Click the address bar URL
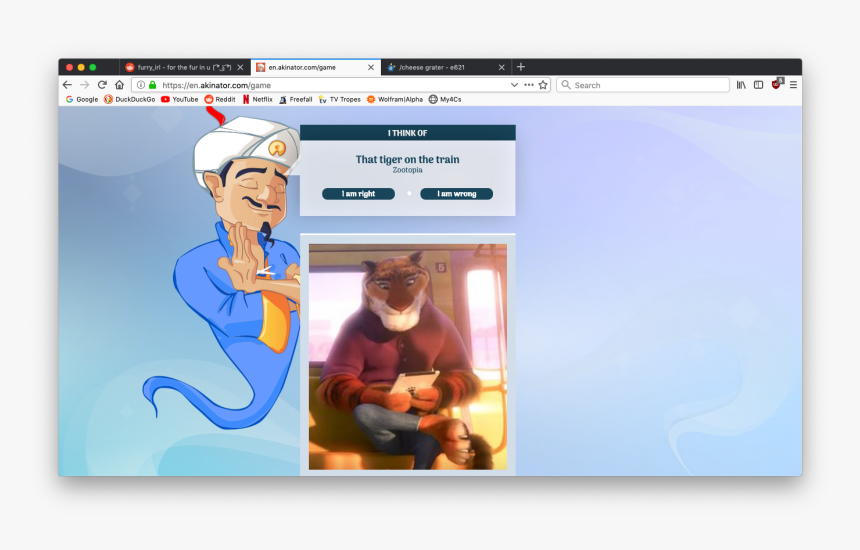Image resolution: width=860 pixels, height=550 pixels. [x=217, y=85]
